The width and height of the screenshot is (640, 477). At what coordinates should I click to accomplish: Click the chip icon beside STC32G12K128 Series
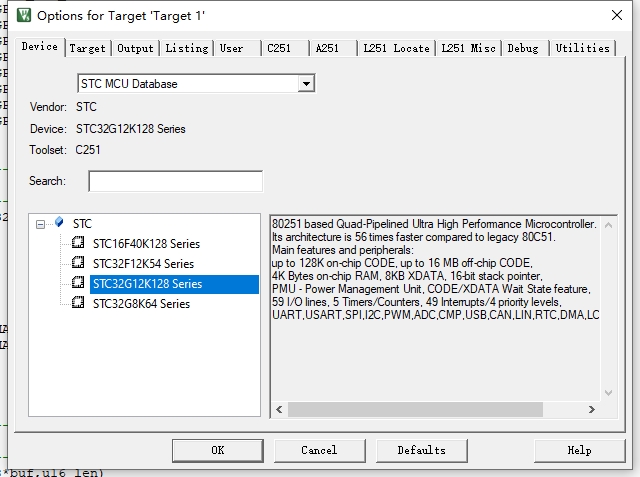(78, 282)
